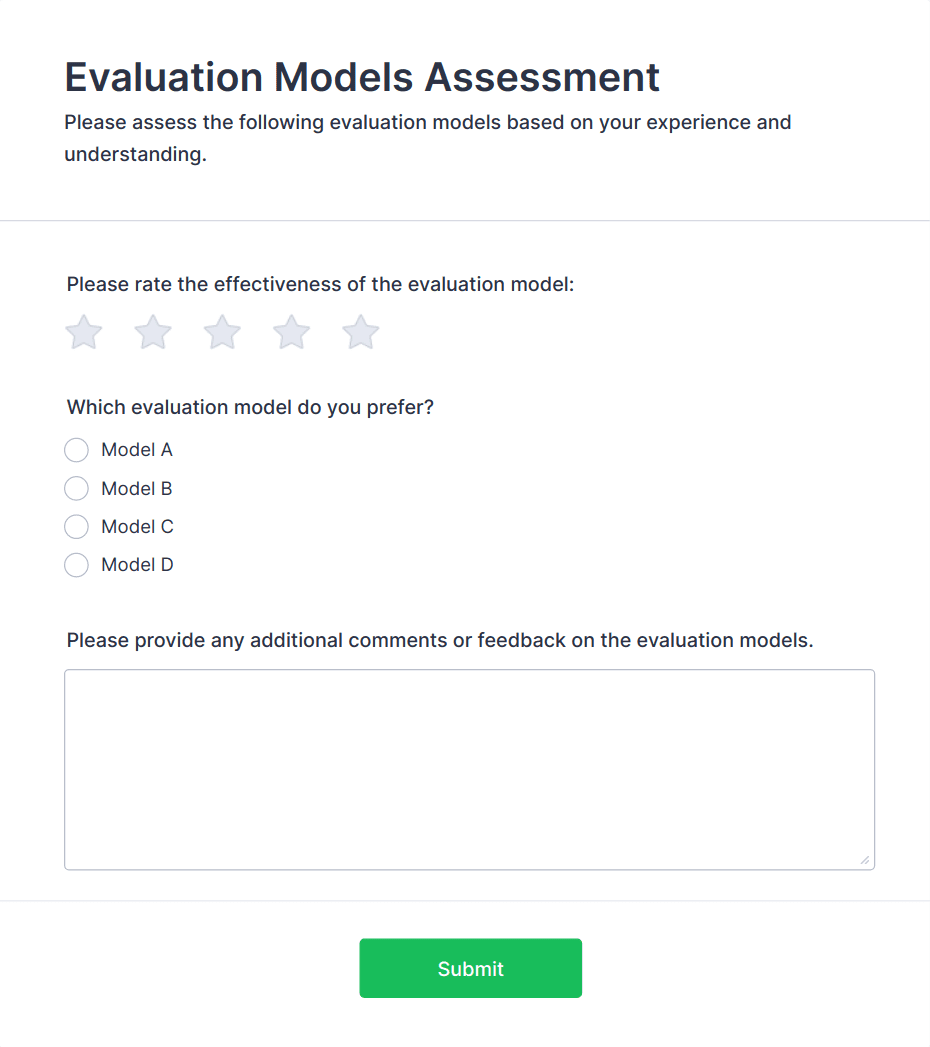The image size is (930, 1047).
Task: Give a three-star effectiveness rating
Action: (x=221, y=331)
